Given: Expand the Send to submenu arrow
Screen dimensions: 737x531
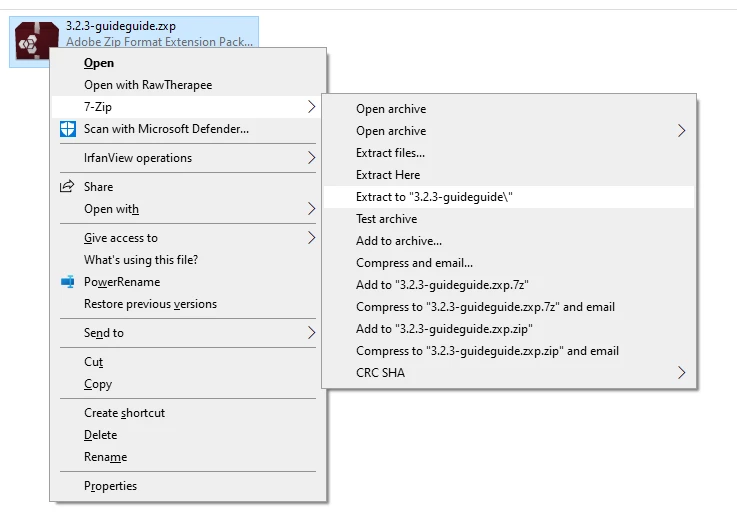Looking at the screenshot, I should [x=311, y=333].
